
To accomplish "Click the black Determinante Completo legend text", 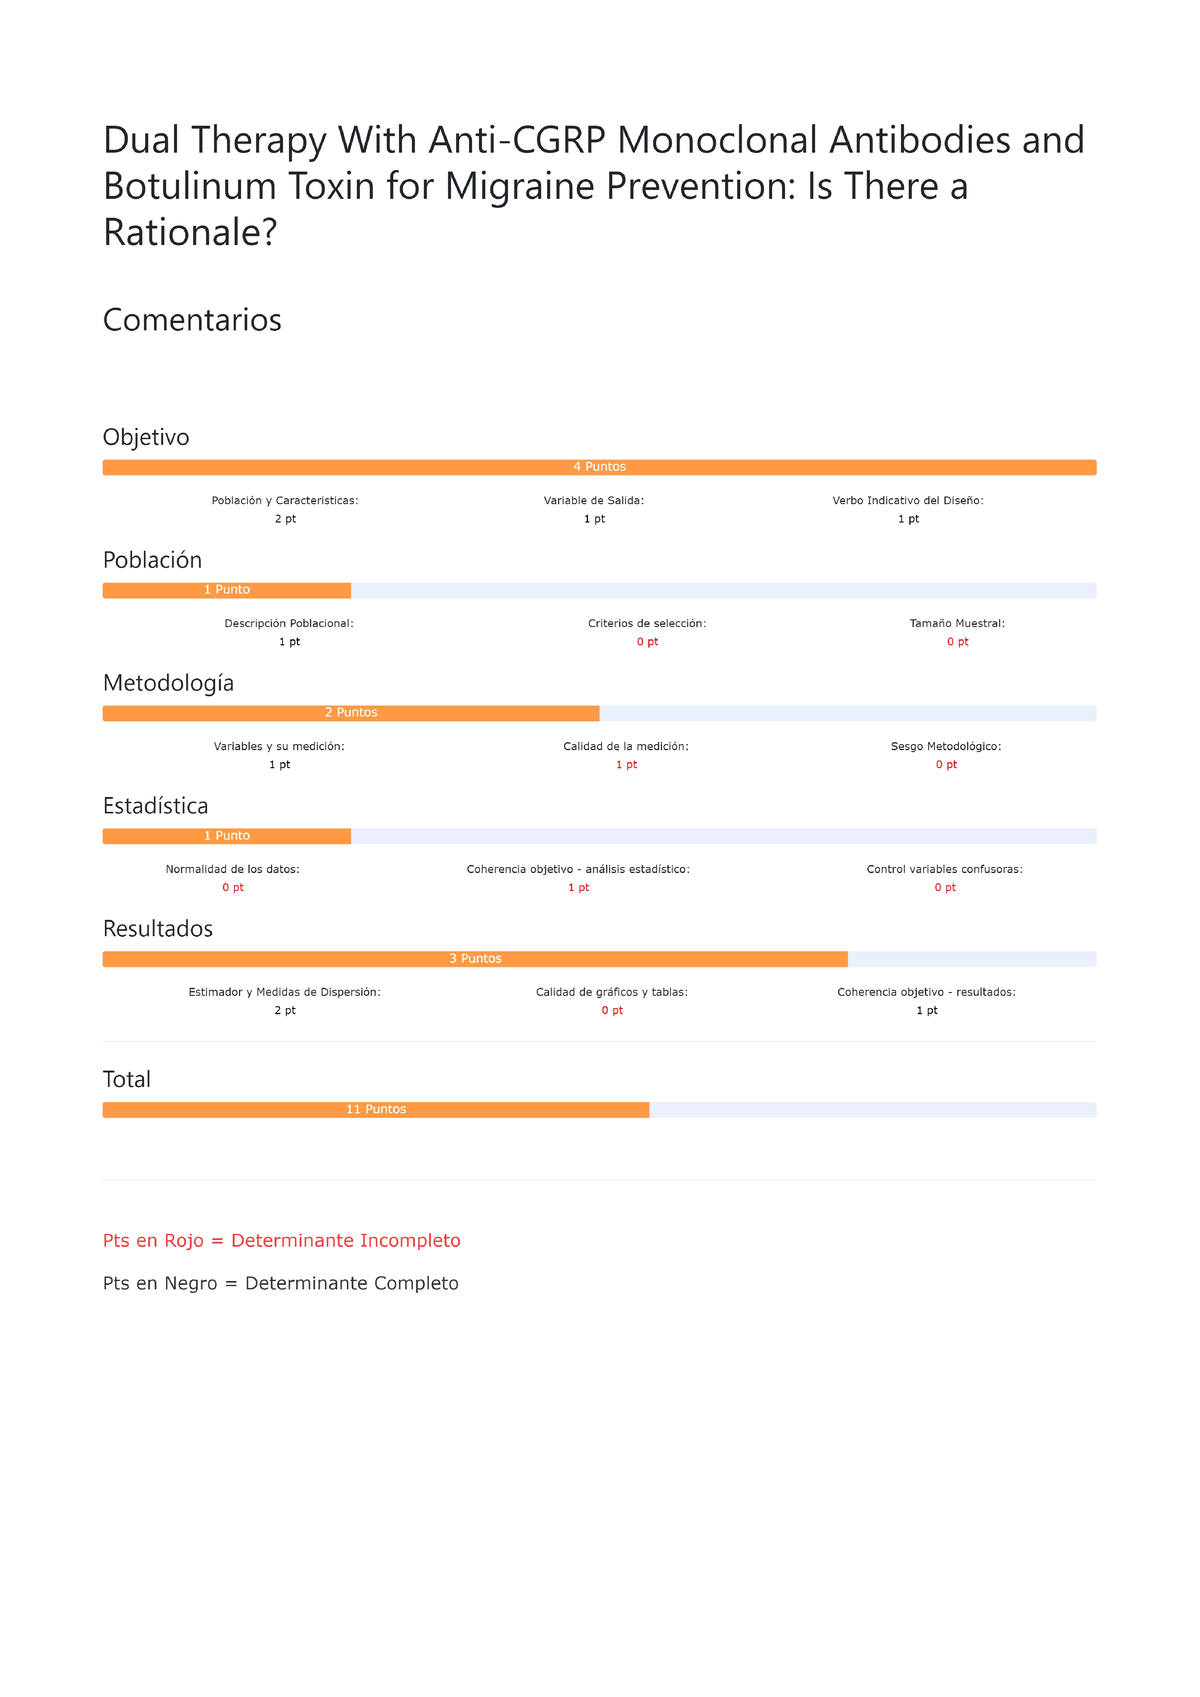I will click(281, 1283).
